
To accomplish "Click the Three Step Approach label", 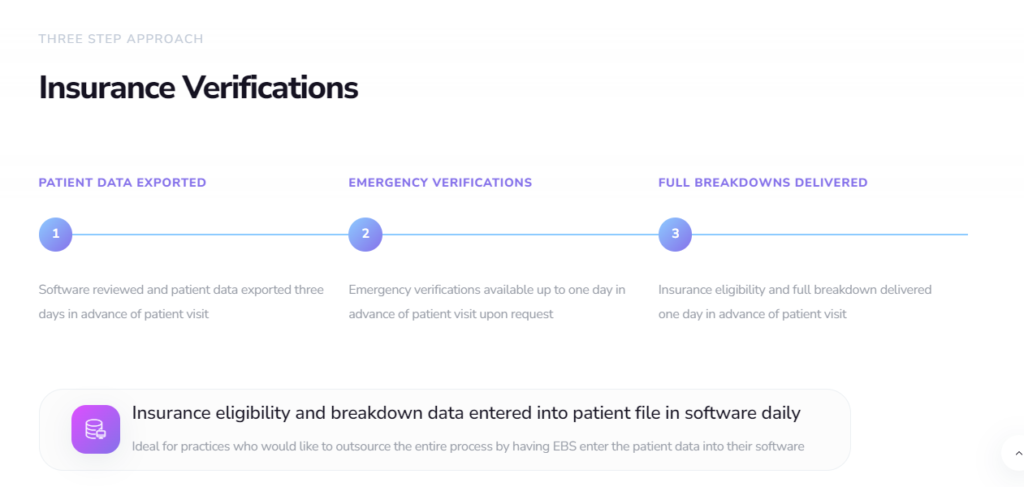I will pos(121,39).
